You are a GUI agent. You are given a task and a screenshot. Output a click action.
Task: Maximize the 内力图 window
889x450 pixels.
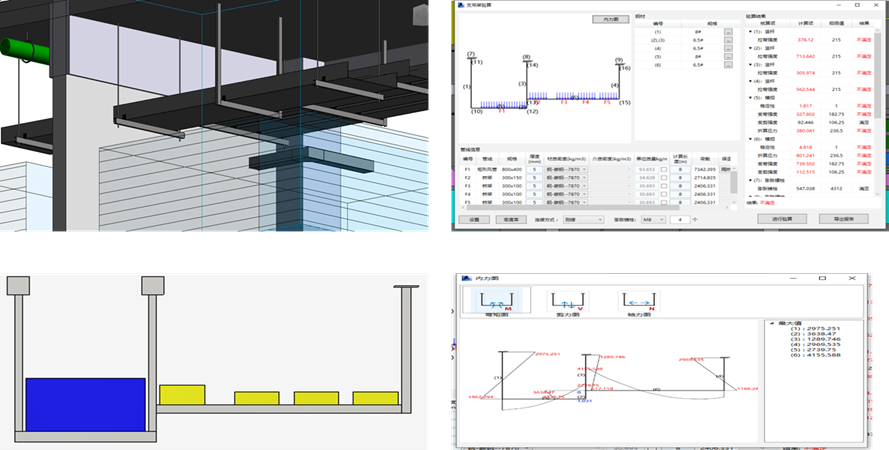tap(822, 278)
